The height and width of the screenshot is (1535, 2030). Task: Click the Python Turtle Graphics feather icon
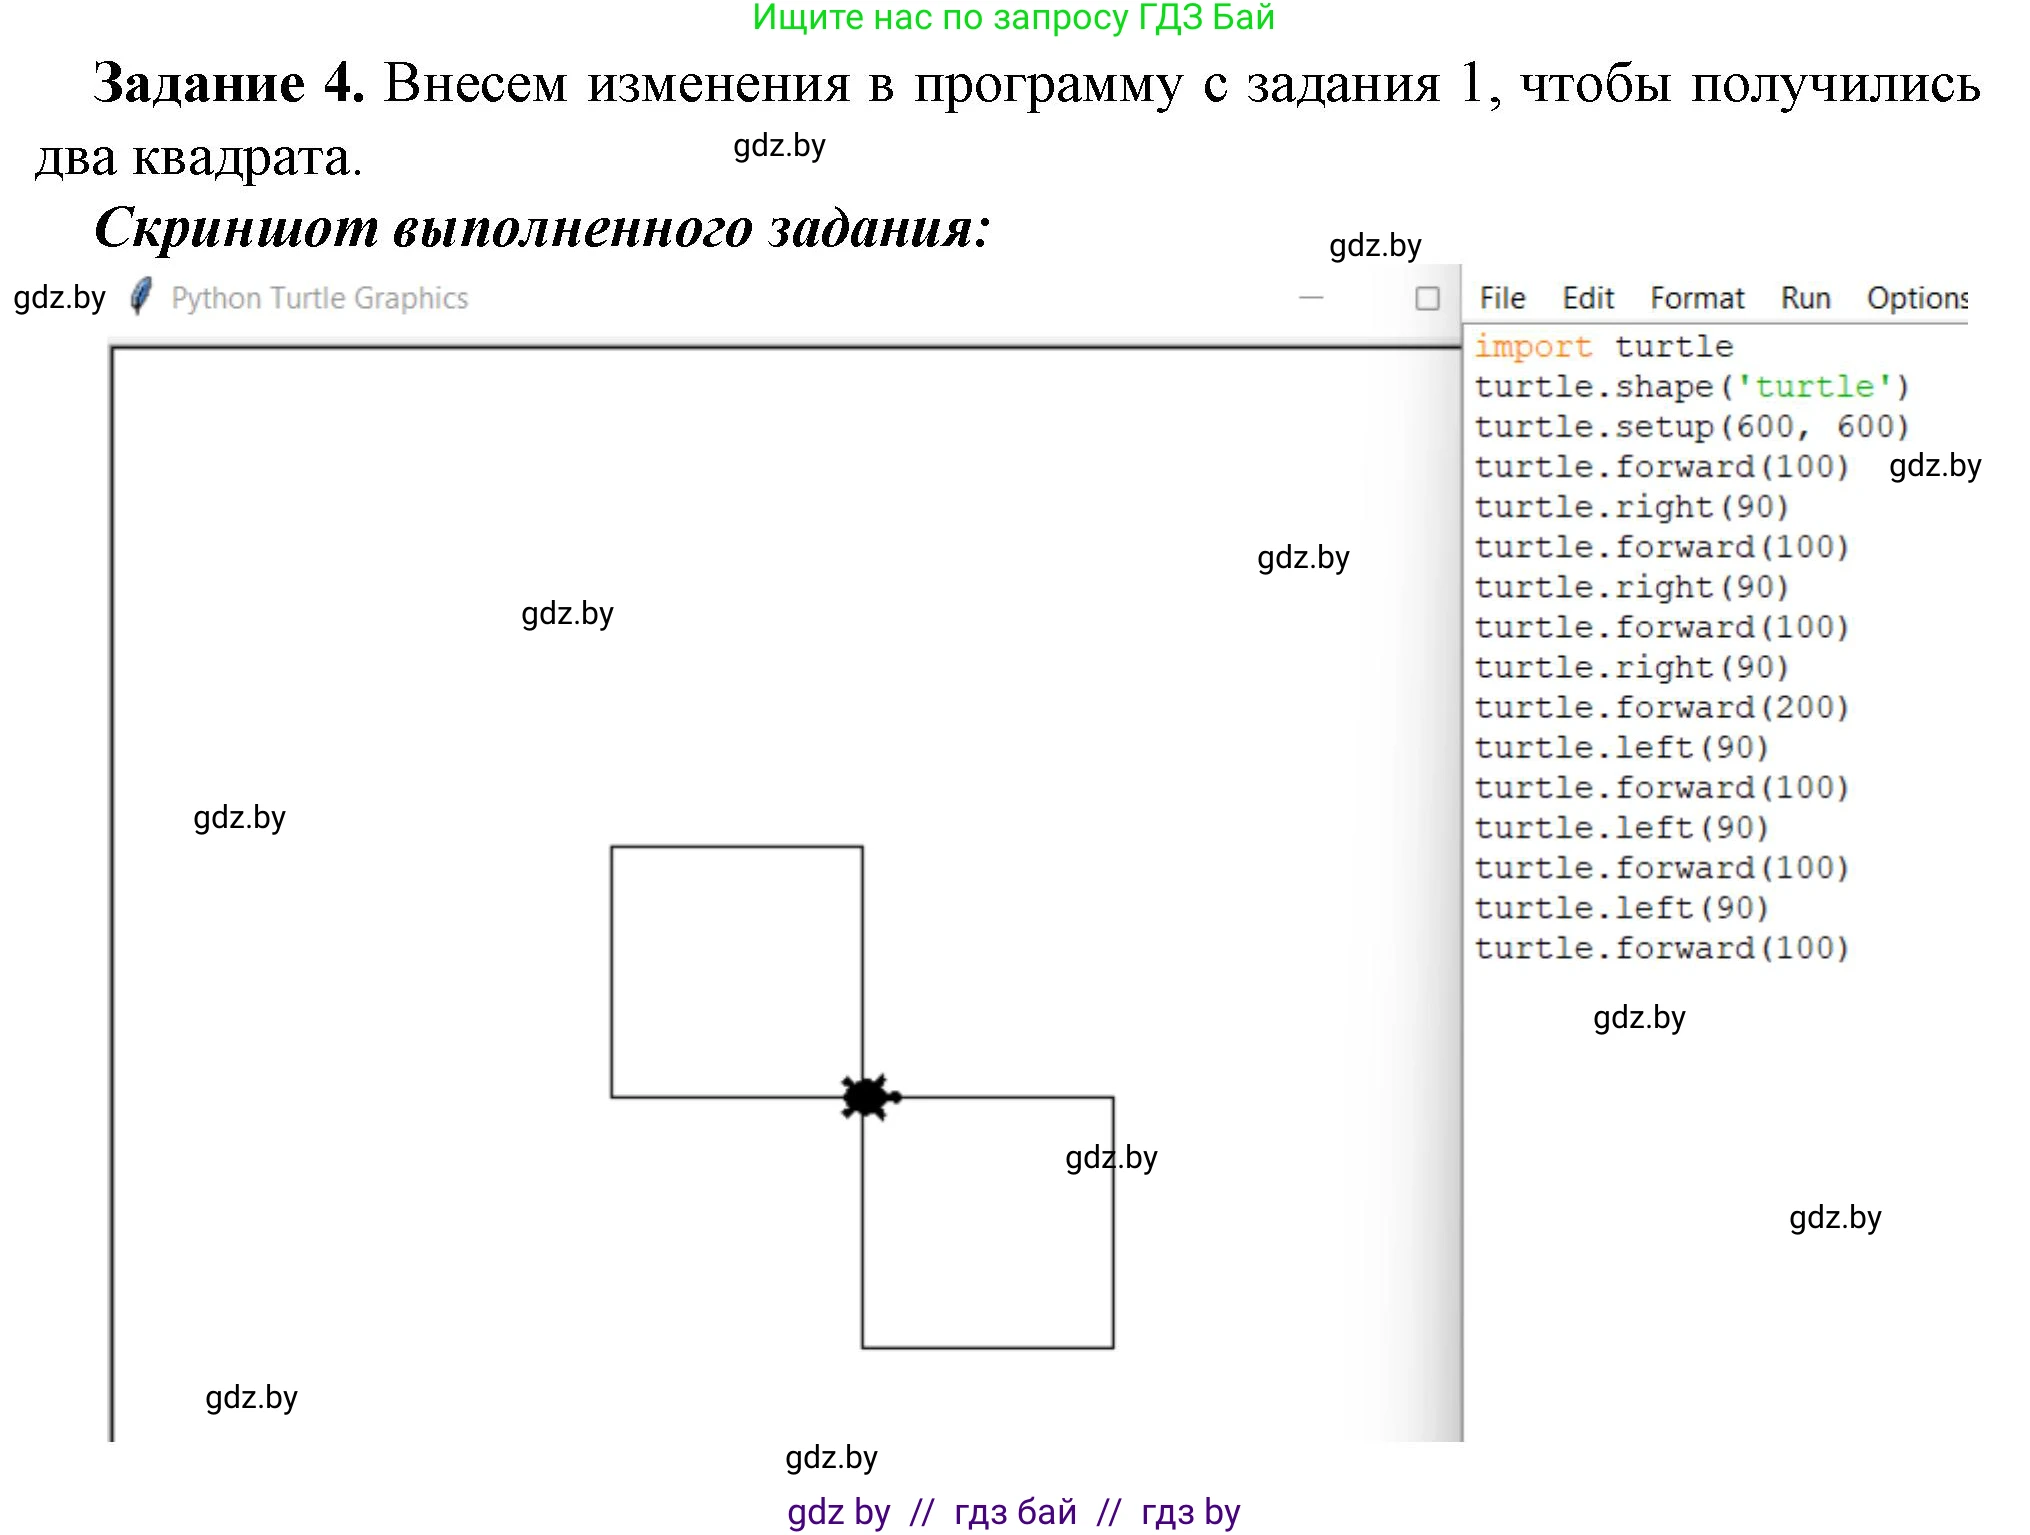(141, 297)
